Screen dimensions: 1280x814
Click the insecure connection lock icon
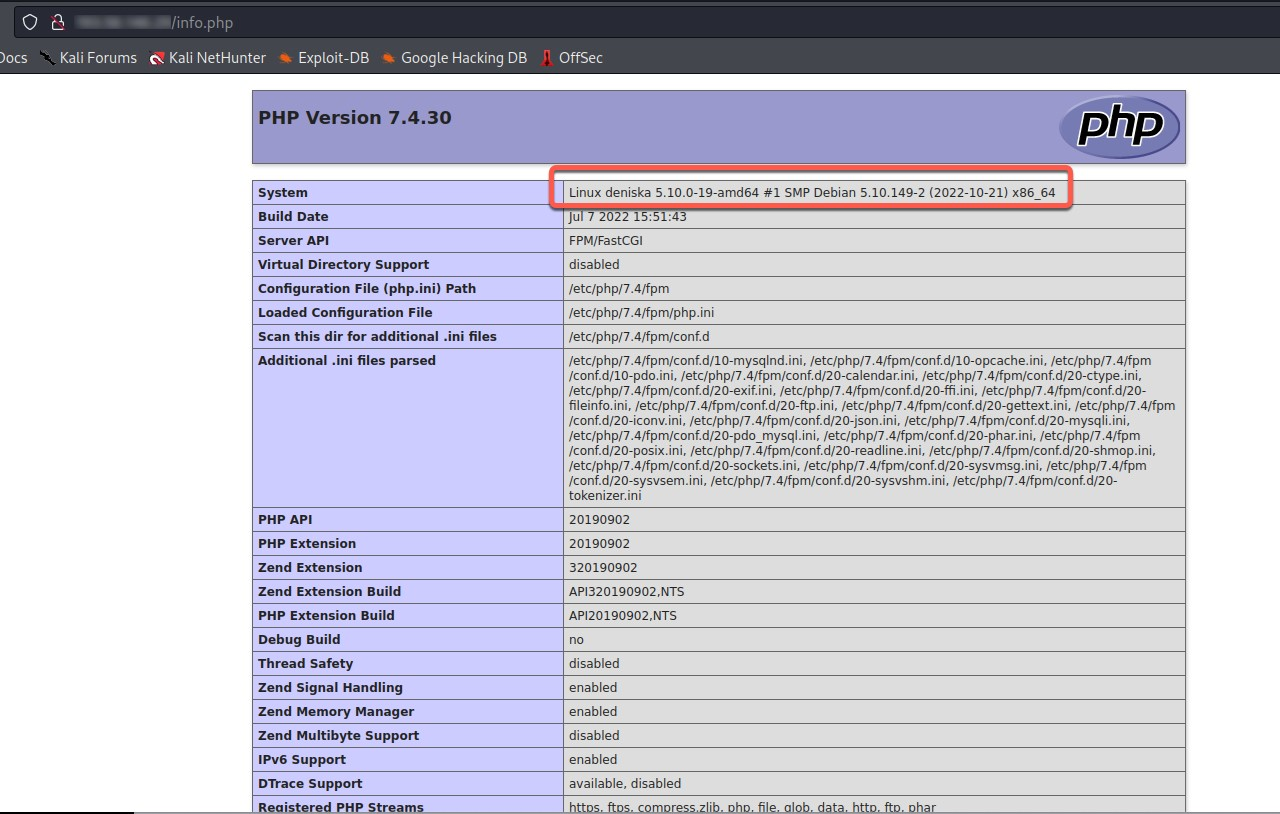click(x=57, y=22)
